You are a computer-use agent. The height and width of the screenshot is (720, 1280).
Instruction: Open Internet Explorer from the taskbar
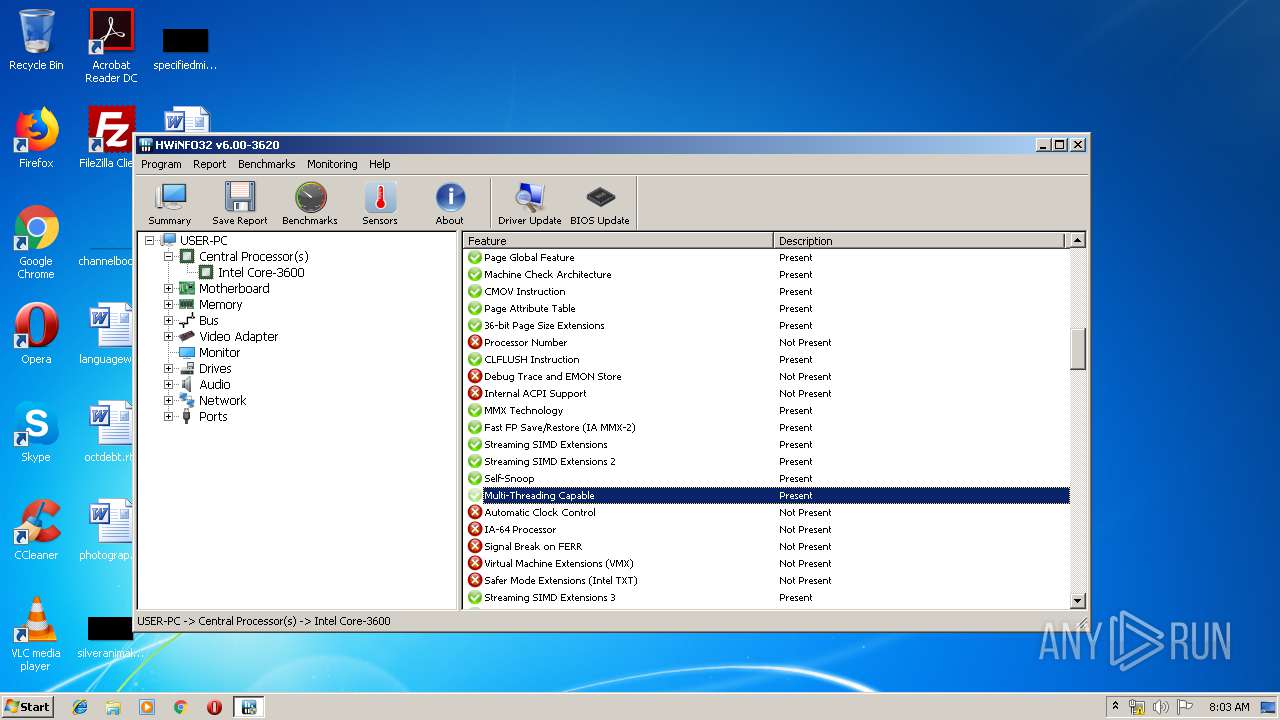[x=80, y=707]
